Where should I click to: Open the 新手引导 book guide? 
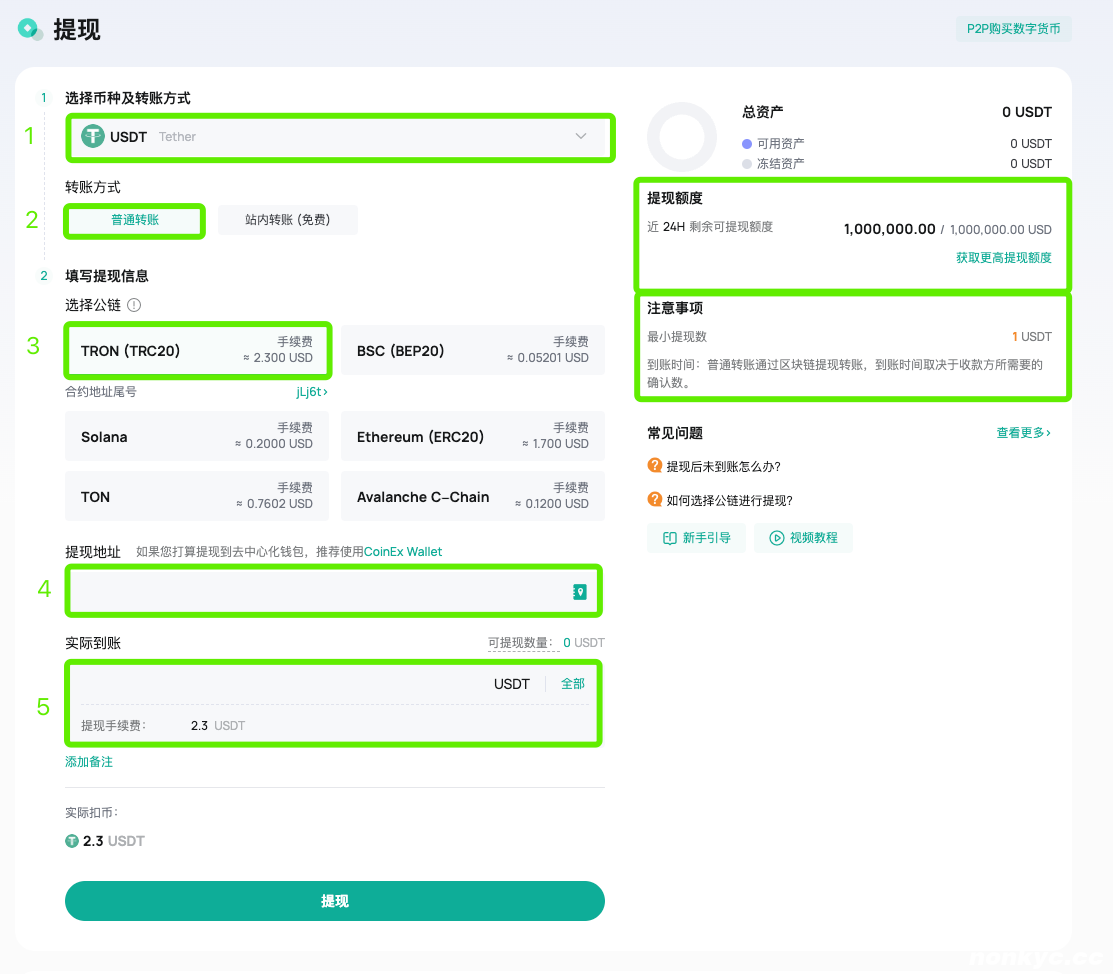click(696, 538)
